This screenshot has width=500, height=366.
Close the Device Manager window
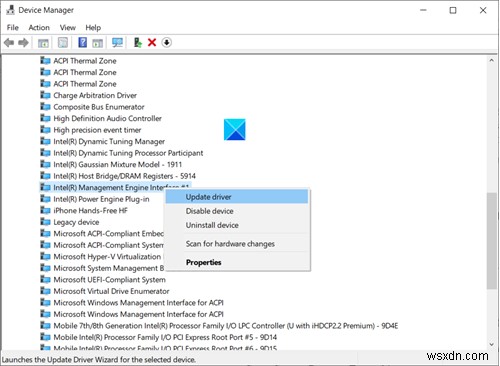pos(483,10)
